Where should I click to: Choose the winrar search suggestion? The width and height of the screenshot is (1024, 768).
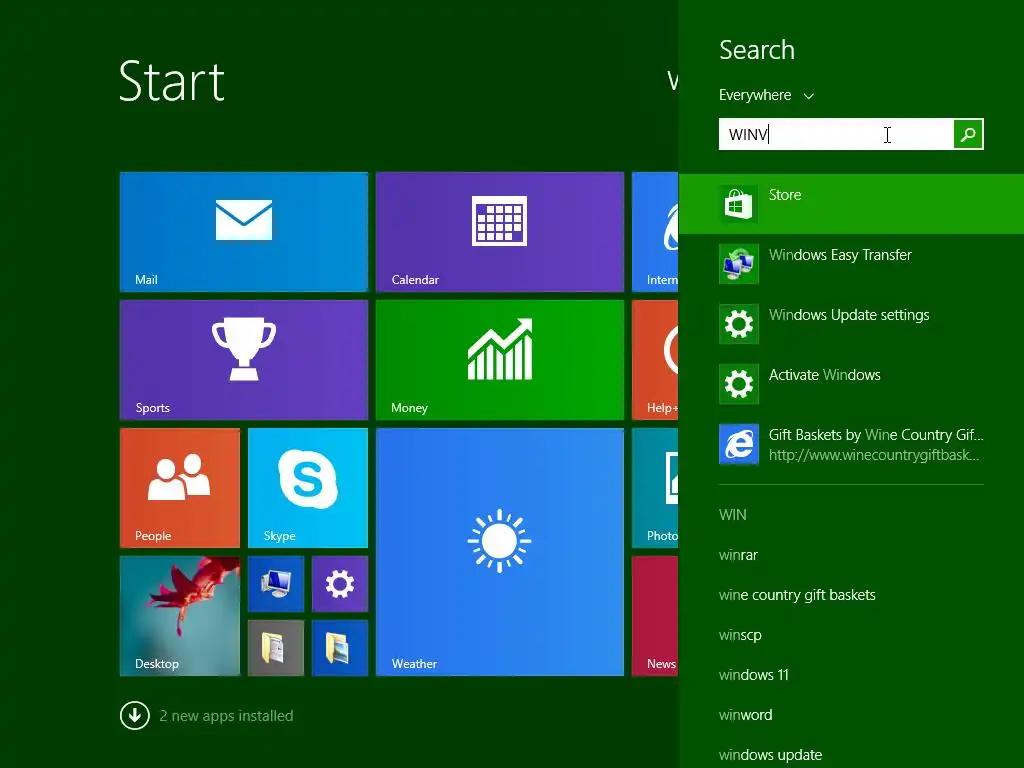[738, 555]
